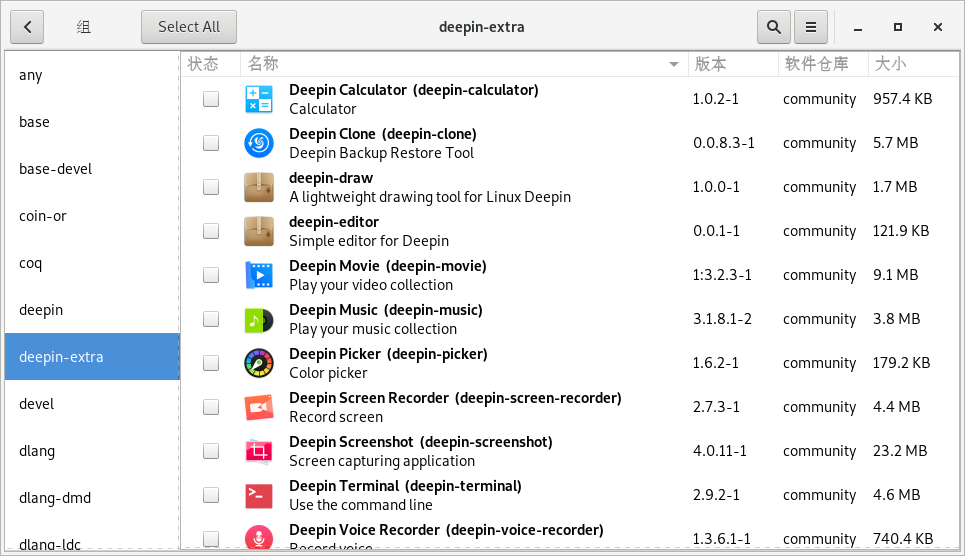Choose the 'devel' group
The image size is (965, 556).
[92, 404]
